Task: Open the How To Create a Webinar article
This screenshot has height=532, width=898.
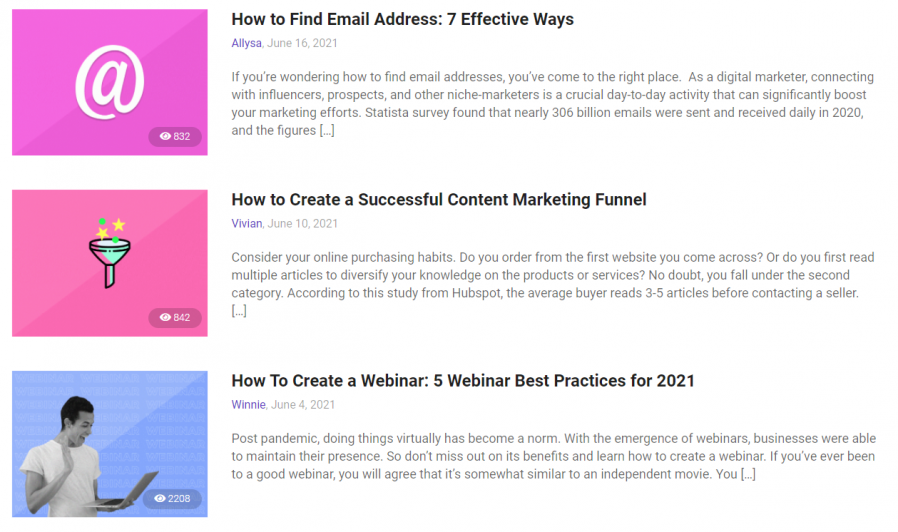Action: 463,381
